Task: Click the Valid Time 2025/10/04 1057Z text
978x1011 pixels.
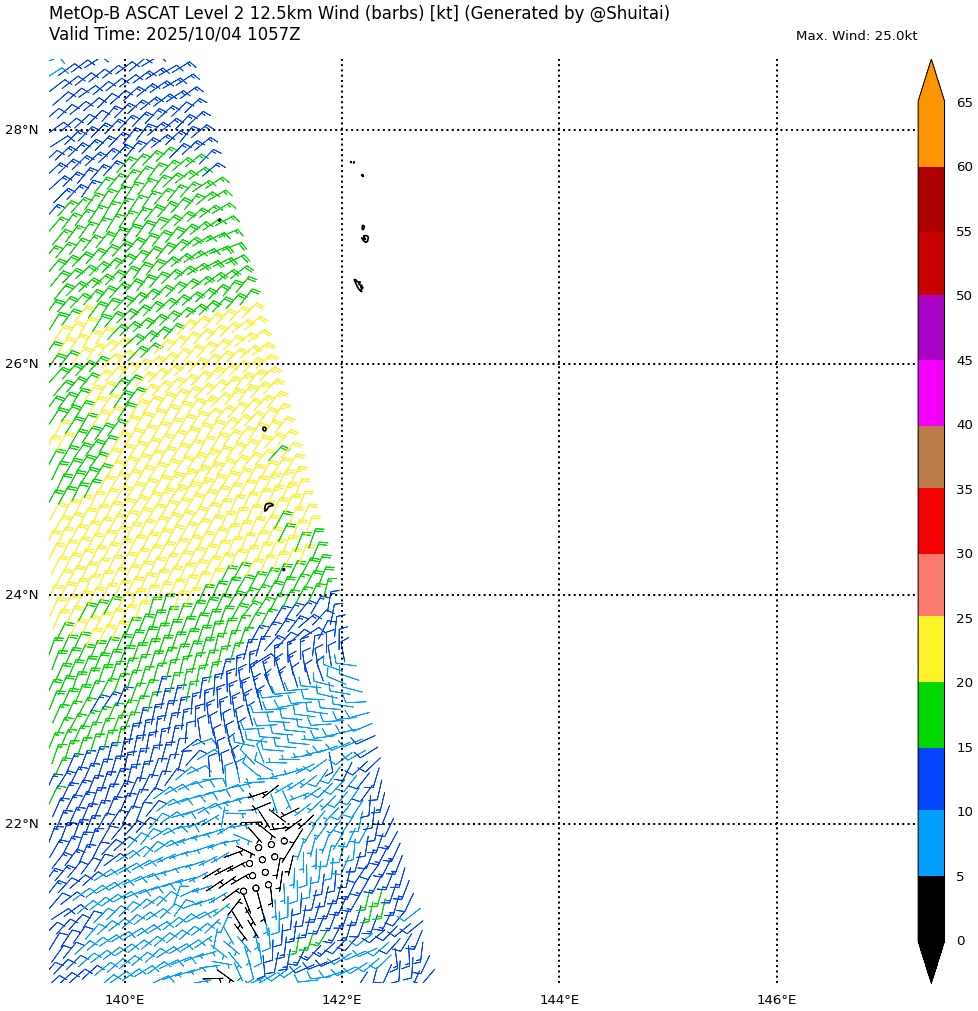Action: coord(174,35)
